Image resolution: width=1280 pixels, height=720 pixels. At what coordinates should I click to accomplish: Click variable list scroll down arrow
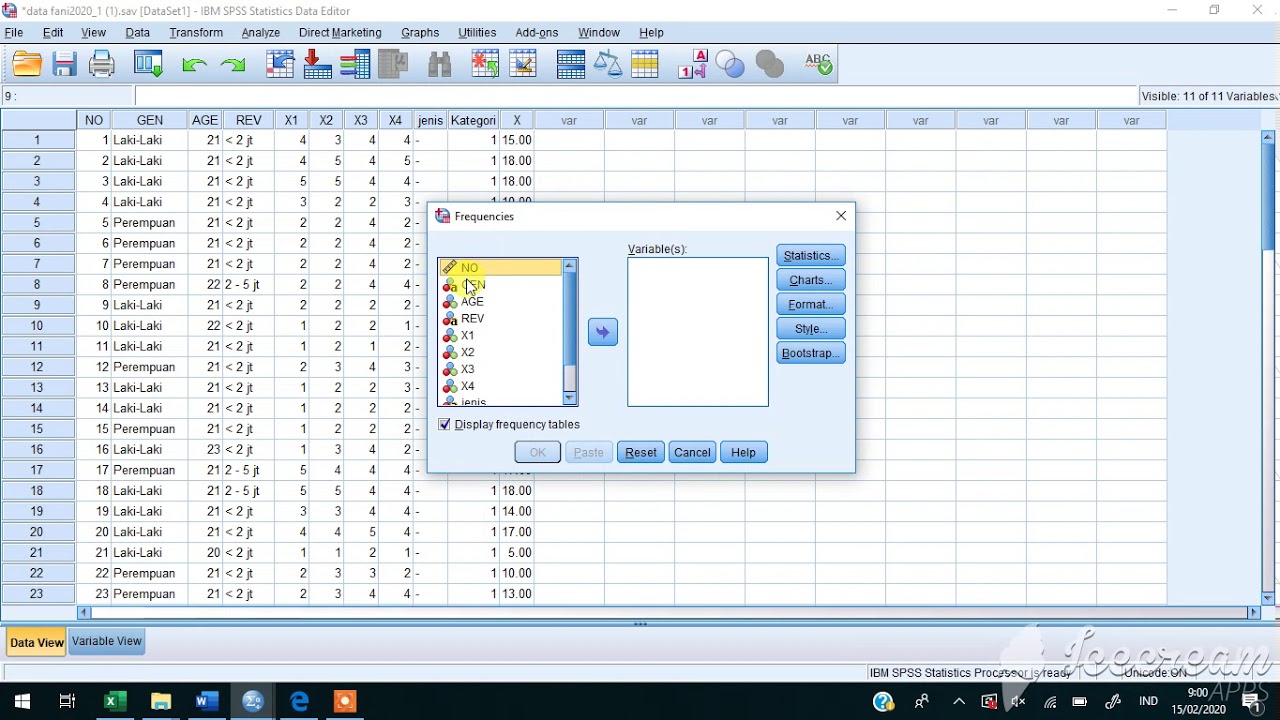pos(570,398)
